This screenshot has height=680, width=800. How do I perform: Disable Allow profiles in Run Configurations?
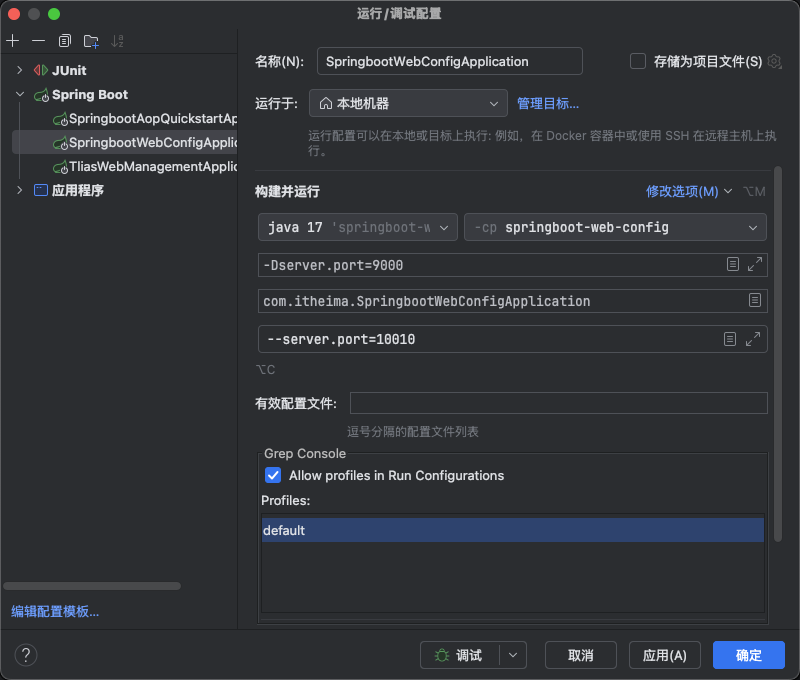point(272,476)
